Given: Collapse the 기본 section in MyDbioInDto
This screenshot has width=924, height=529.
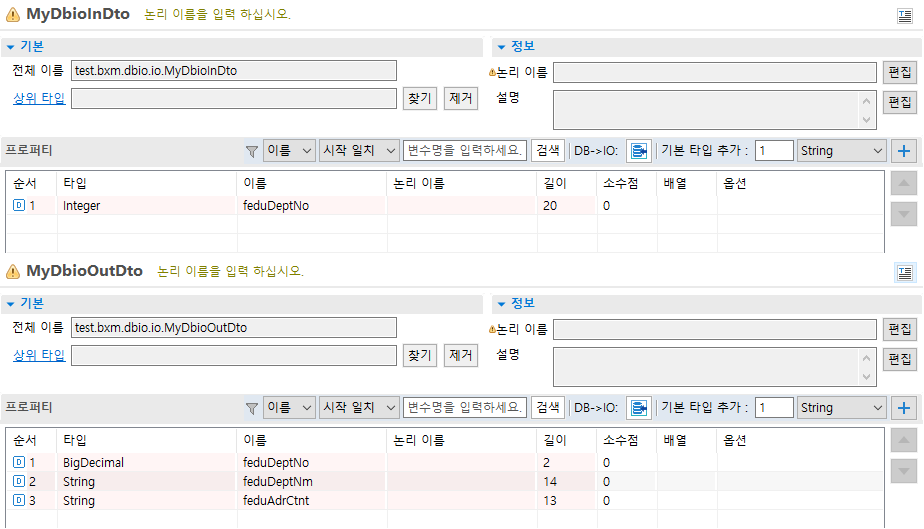Looking at the screenshot, I should (11, 47).
